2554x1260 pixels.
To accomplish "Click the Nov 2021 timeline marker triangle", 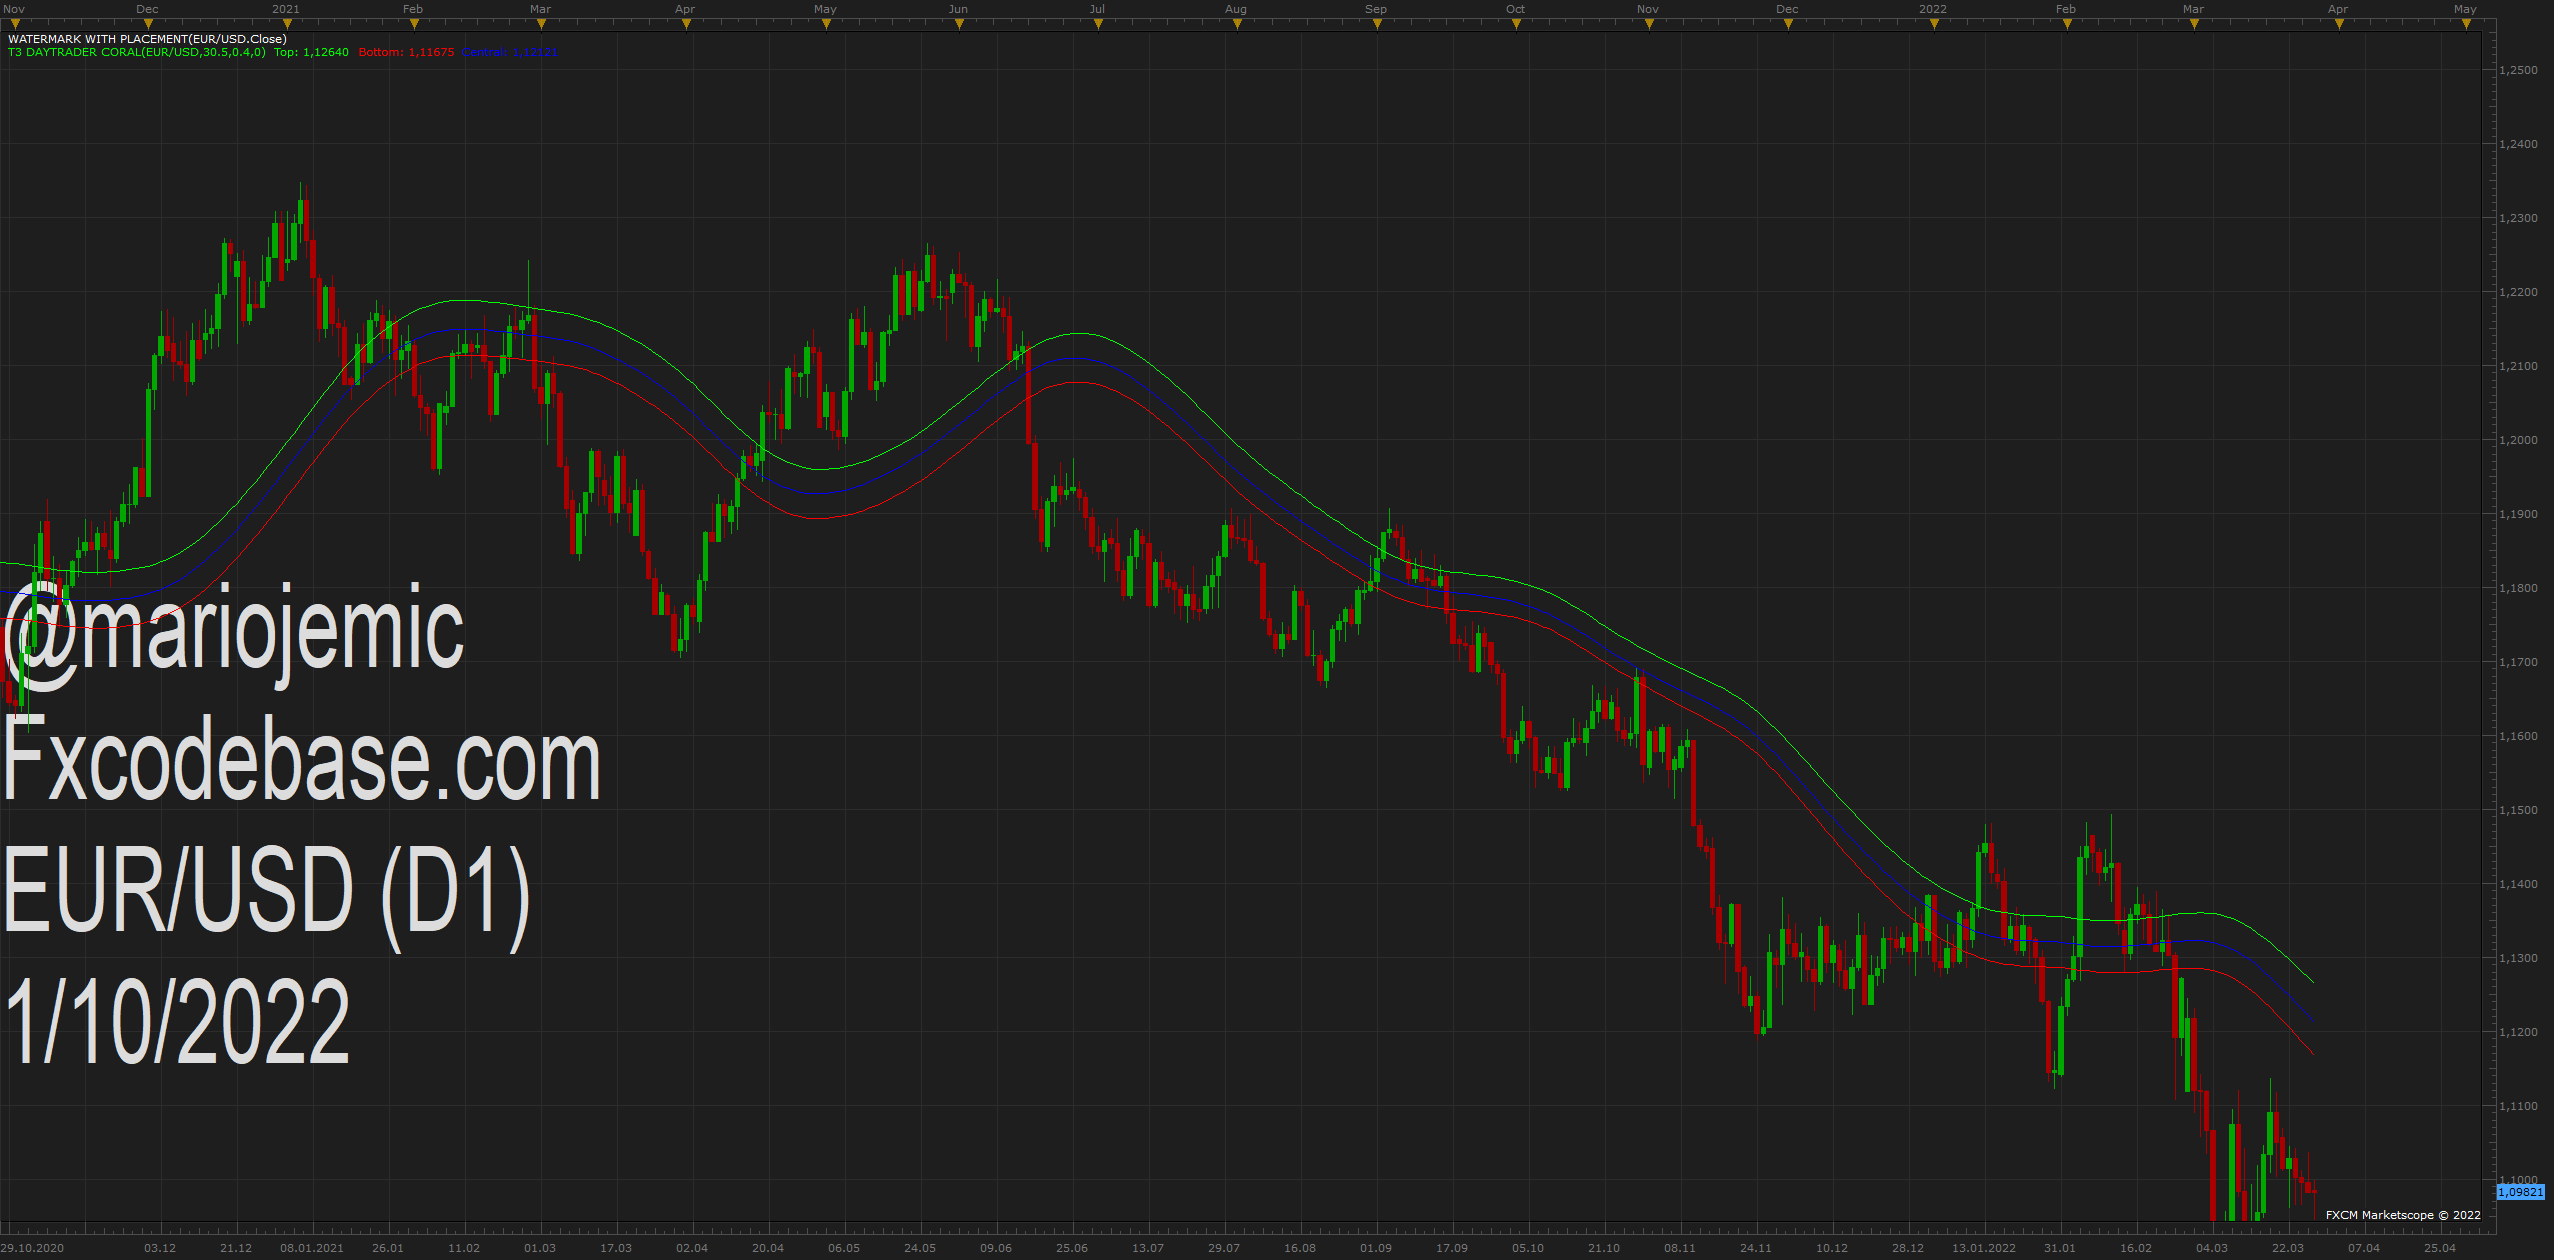I will coord(1649,25).
